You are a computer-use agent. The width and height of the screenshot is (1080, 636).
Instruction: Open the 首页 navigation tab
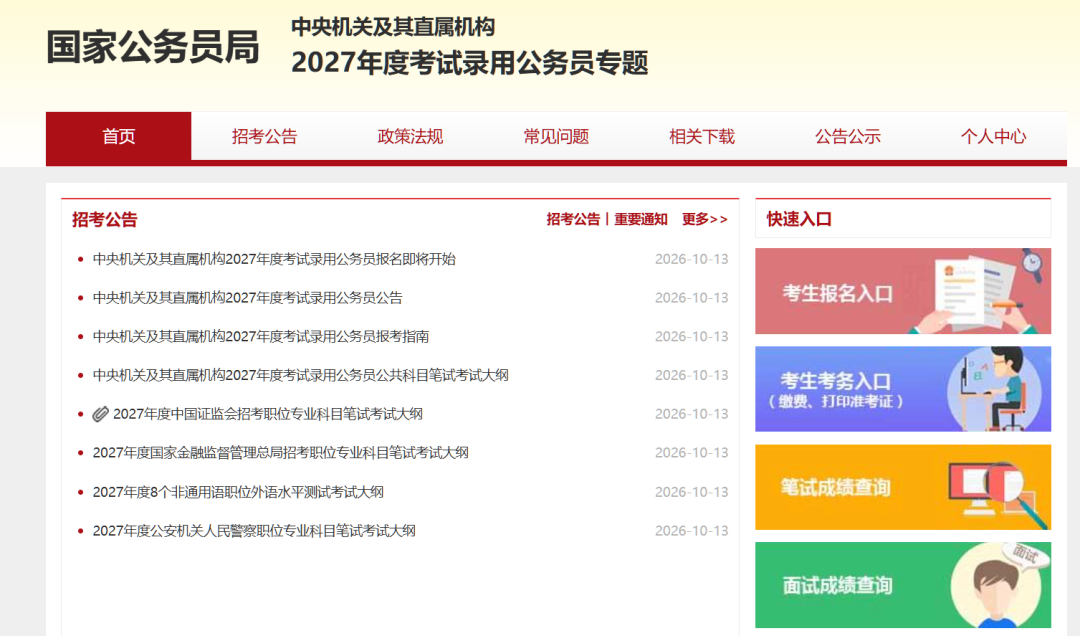point(118,136)
